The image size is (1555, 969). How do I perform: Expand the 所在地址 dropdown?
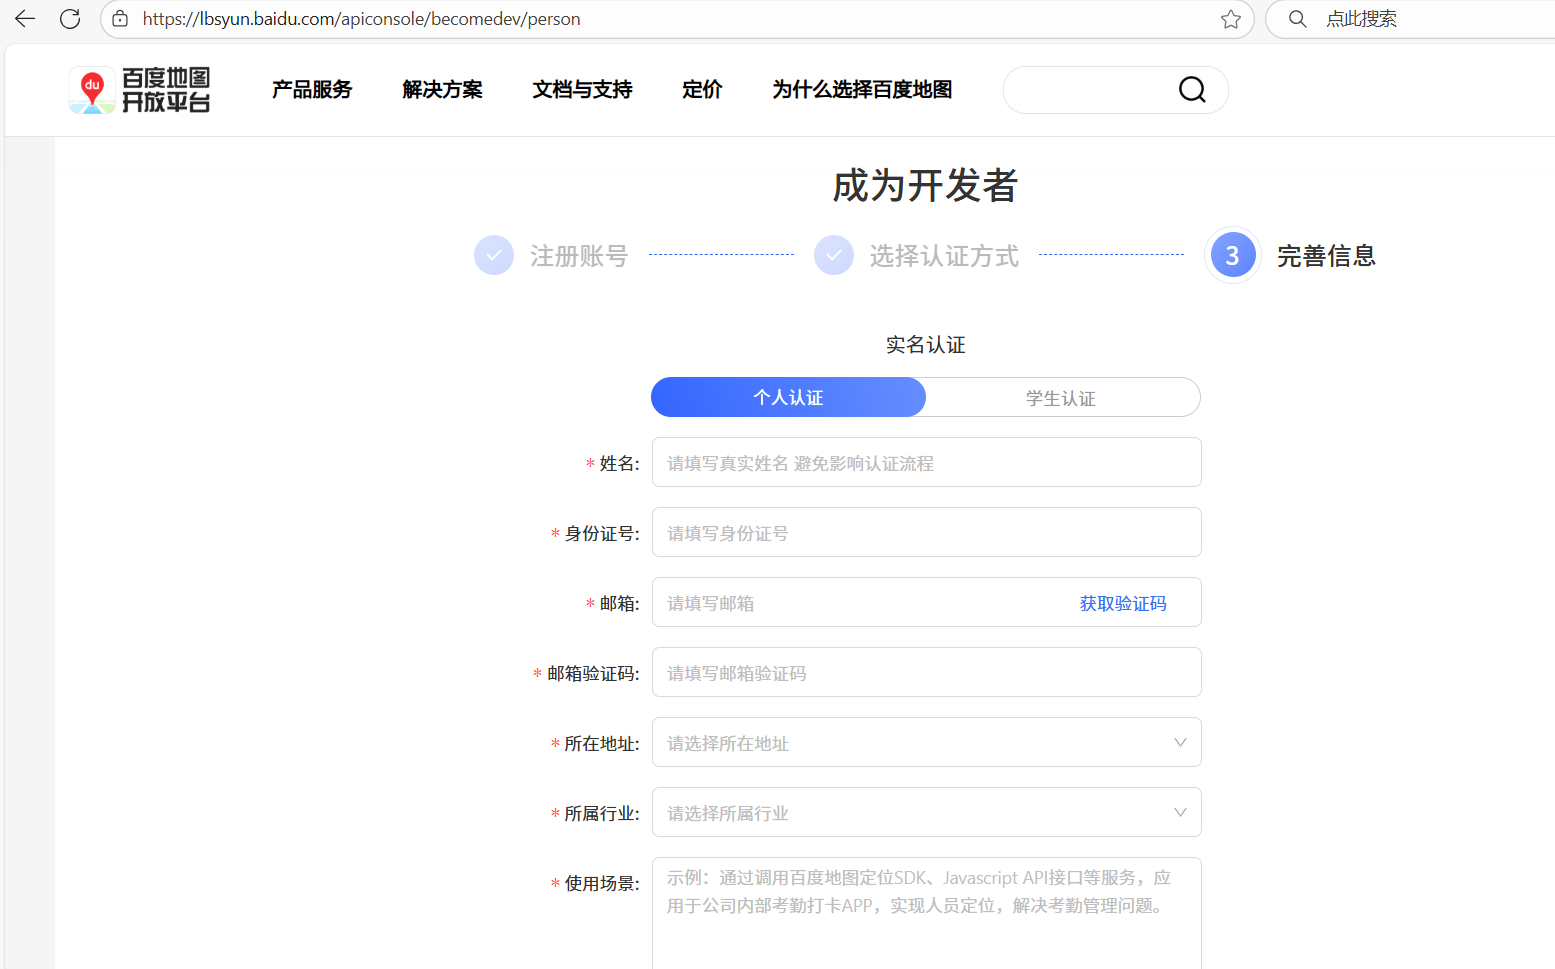coord(926,743)
